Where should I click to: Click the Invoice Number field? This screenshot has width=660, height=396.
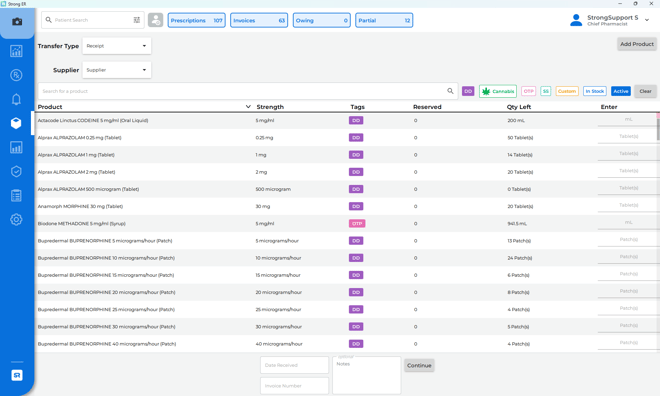(x=294, y=385)
